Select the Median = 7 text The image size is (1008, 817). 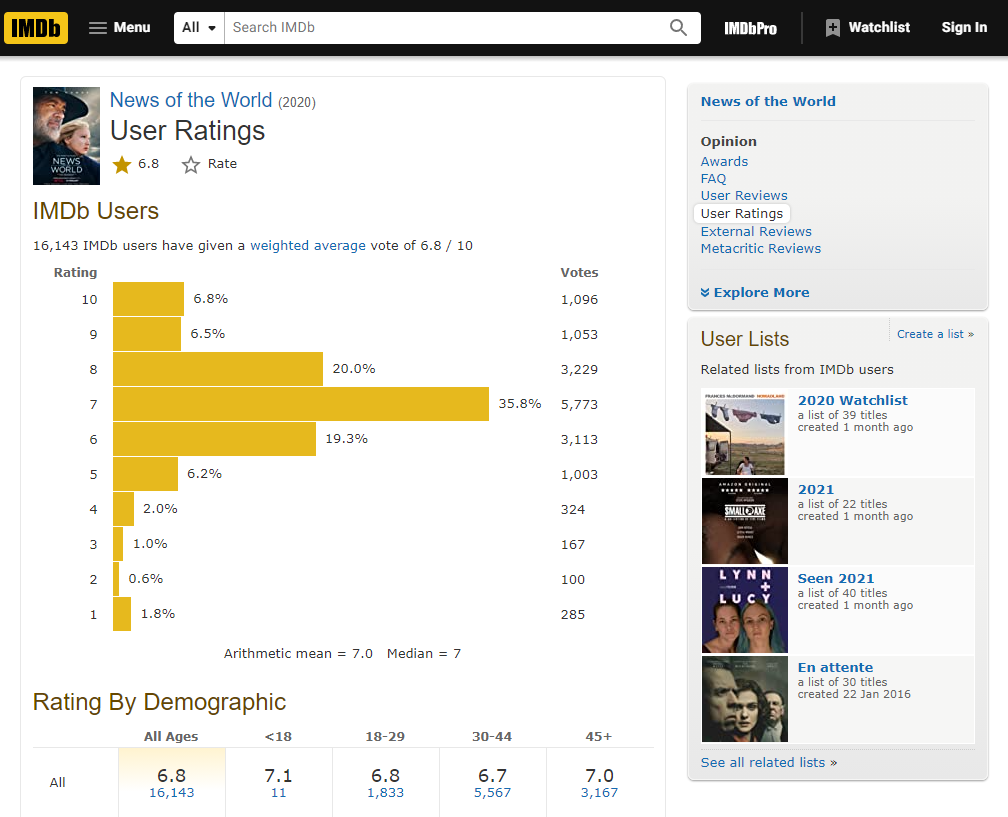[424, 654]
